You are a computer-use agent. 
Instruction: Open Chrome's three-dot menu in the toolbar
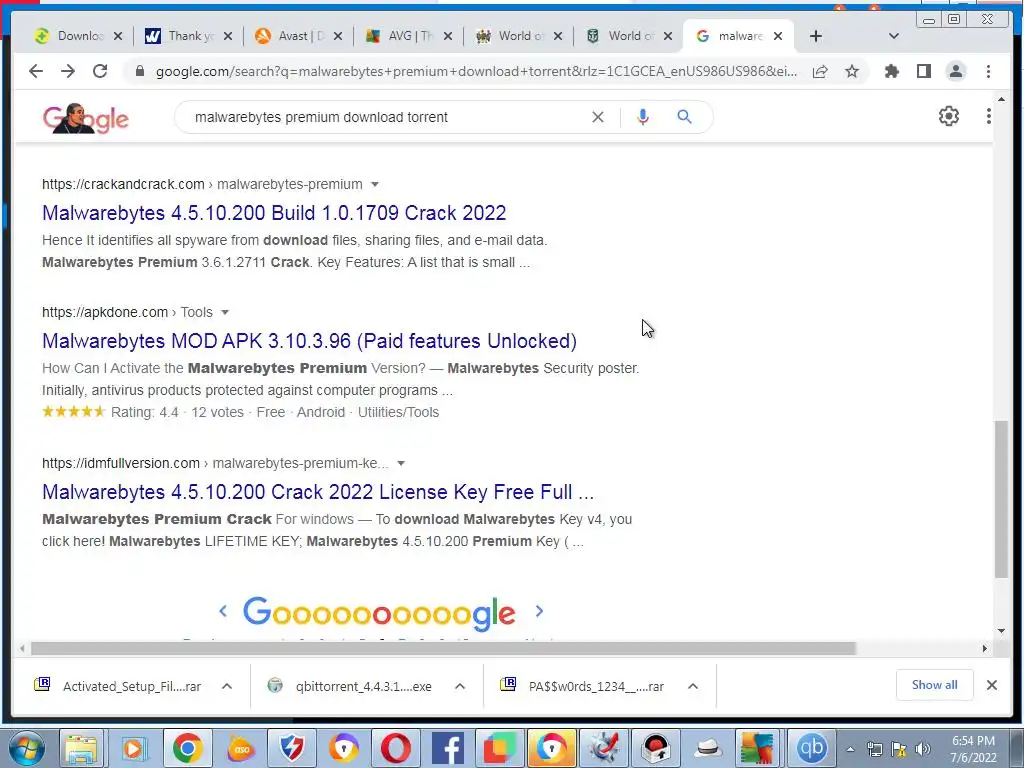pos(989,71)
